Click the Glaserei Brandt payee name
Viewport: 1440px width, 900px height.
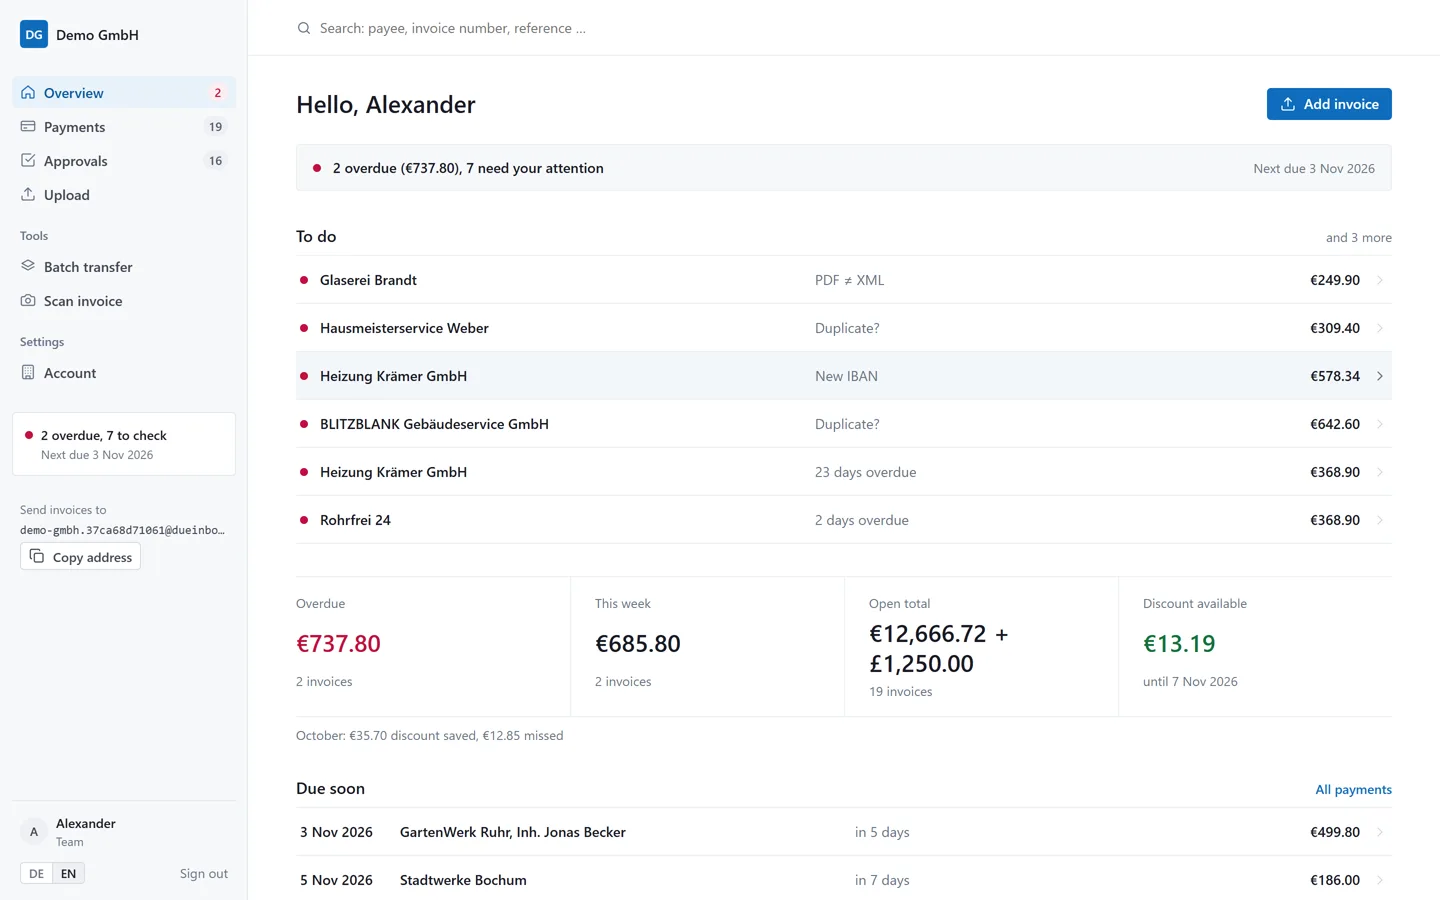pyautogui.click(x=368, y=280)
